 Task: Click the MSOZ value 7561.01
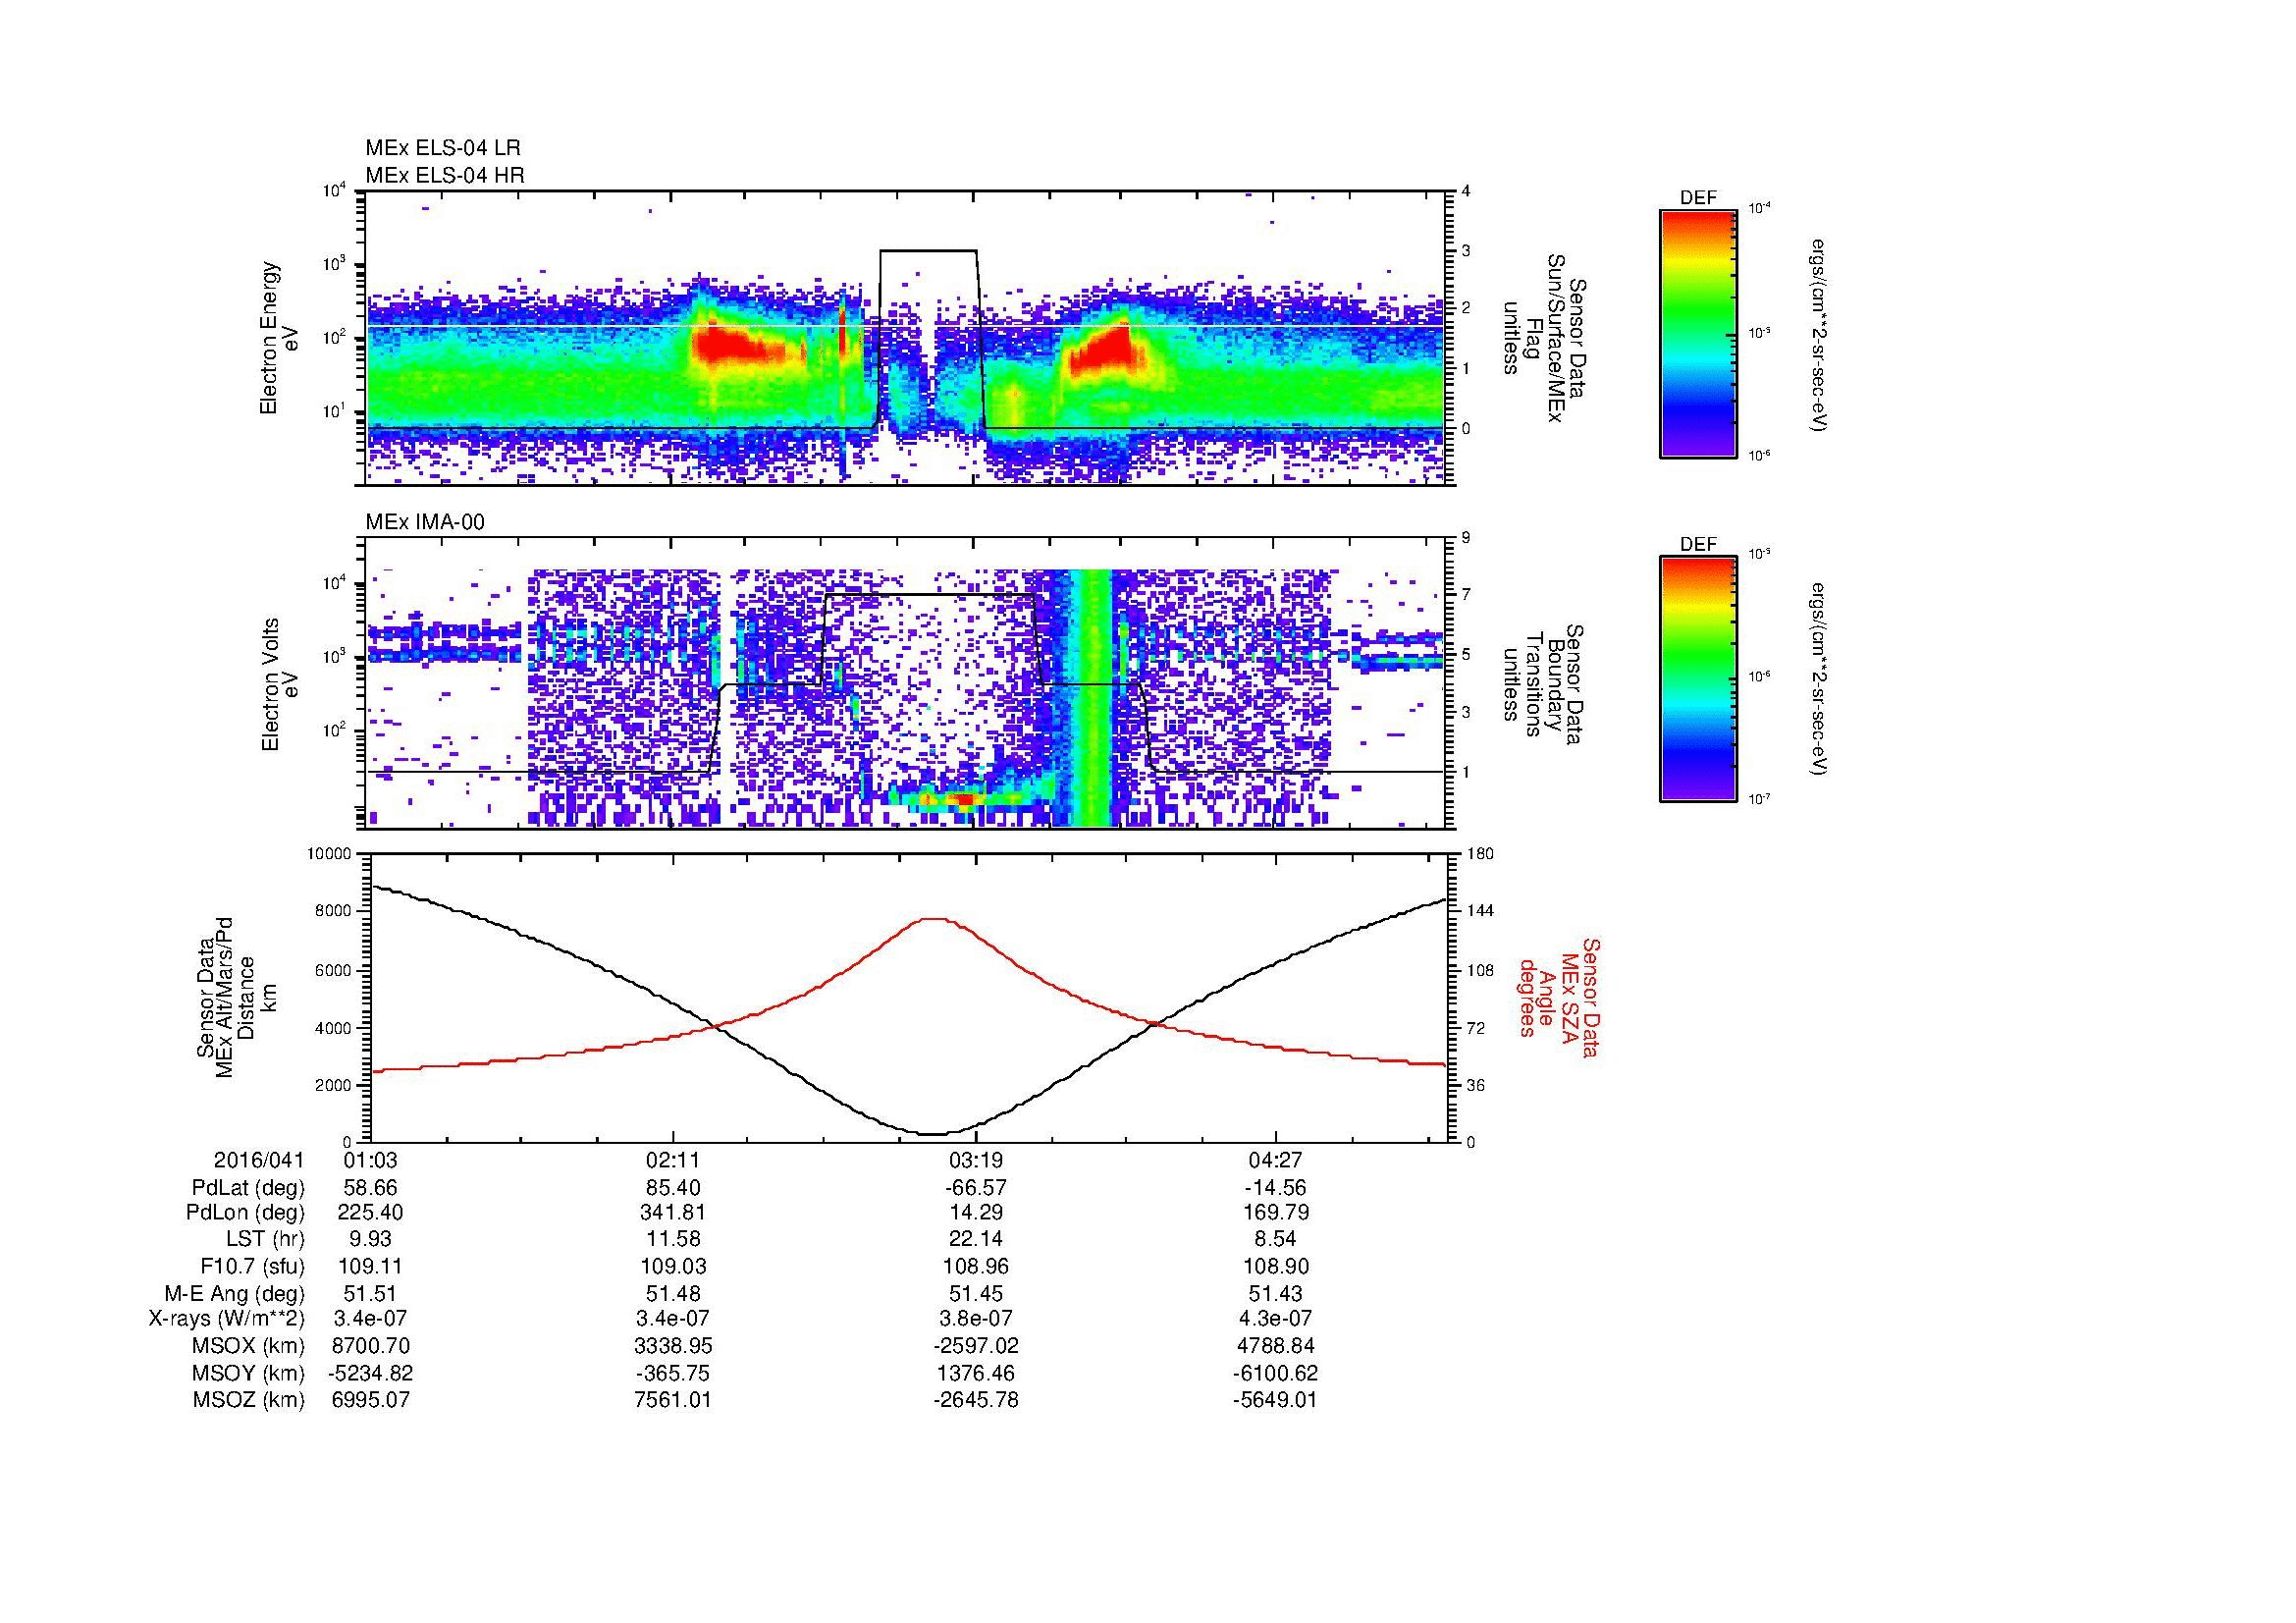[x=673, y=1400]
